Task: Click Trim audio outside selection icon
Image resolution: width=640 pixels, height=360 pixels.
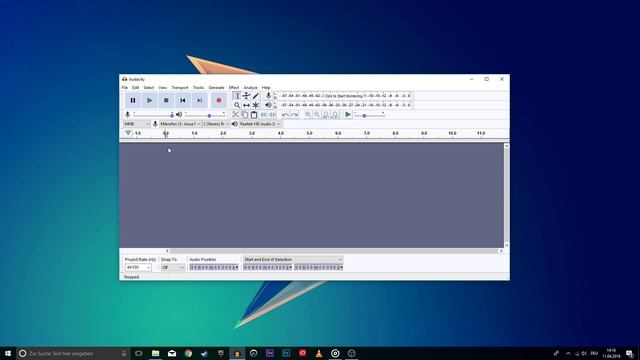Action: pyautogui.click(x=263, y=115)
